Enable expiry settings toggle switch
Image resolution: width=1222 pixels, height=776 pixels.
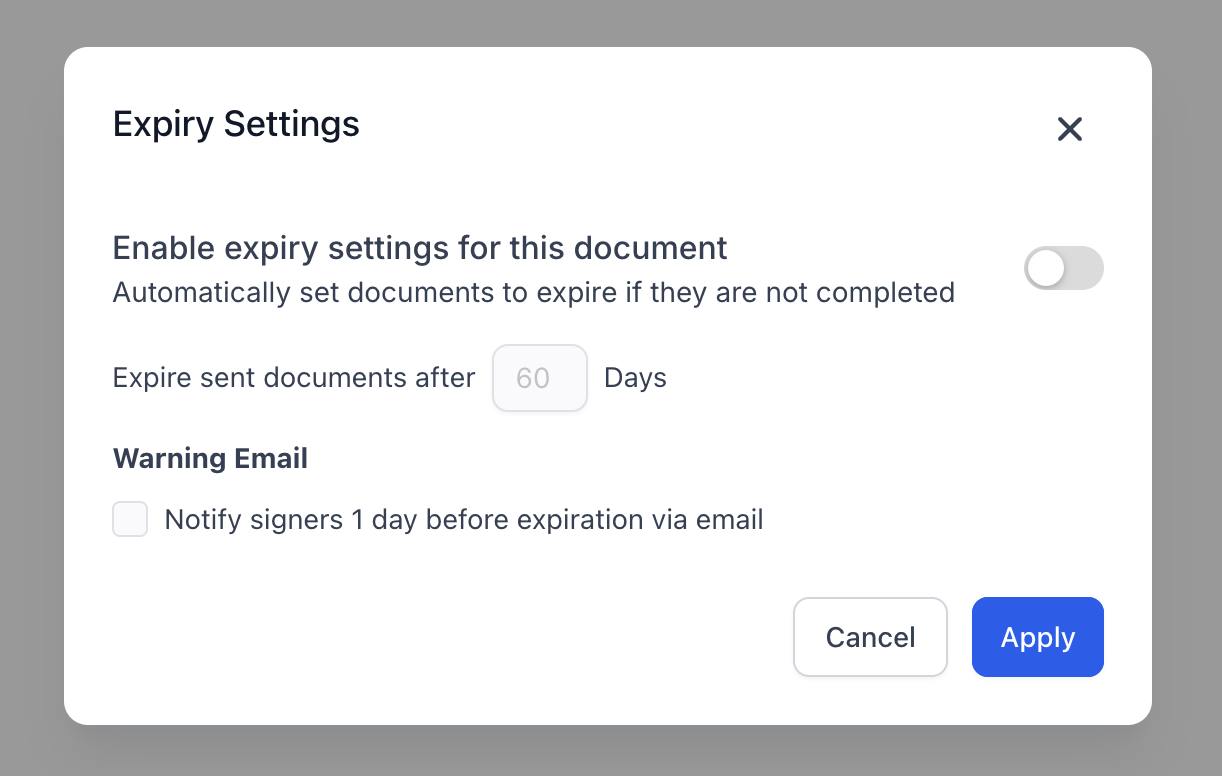coord(1063,269)
